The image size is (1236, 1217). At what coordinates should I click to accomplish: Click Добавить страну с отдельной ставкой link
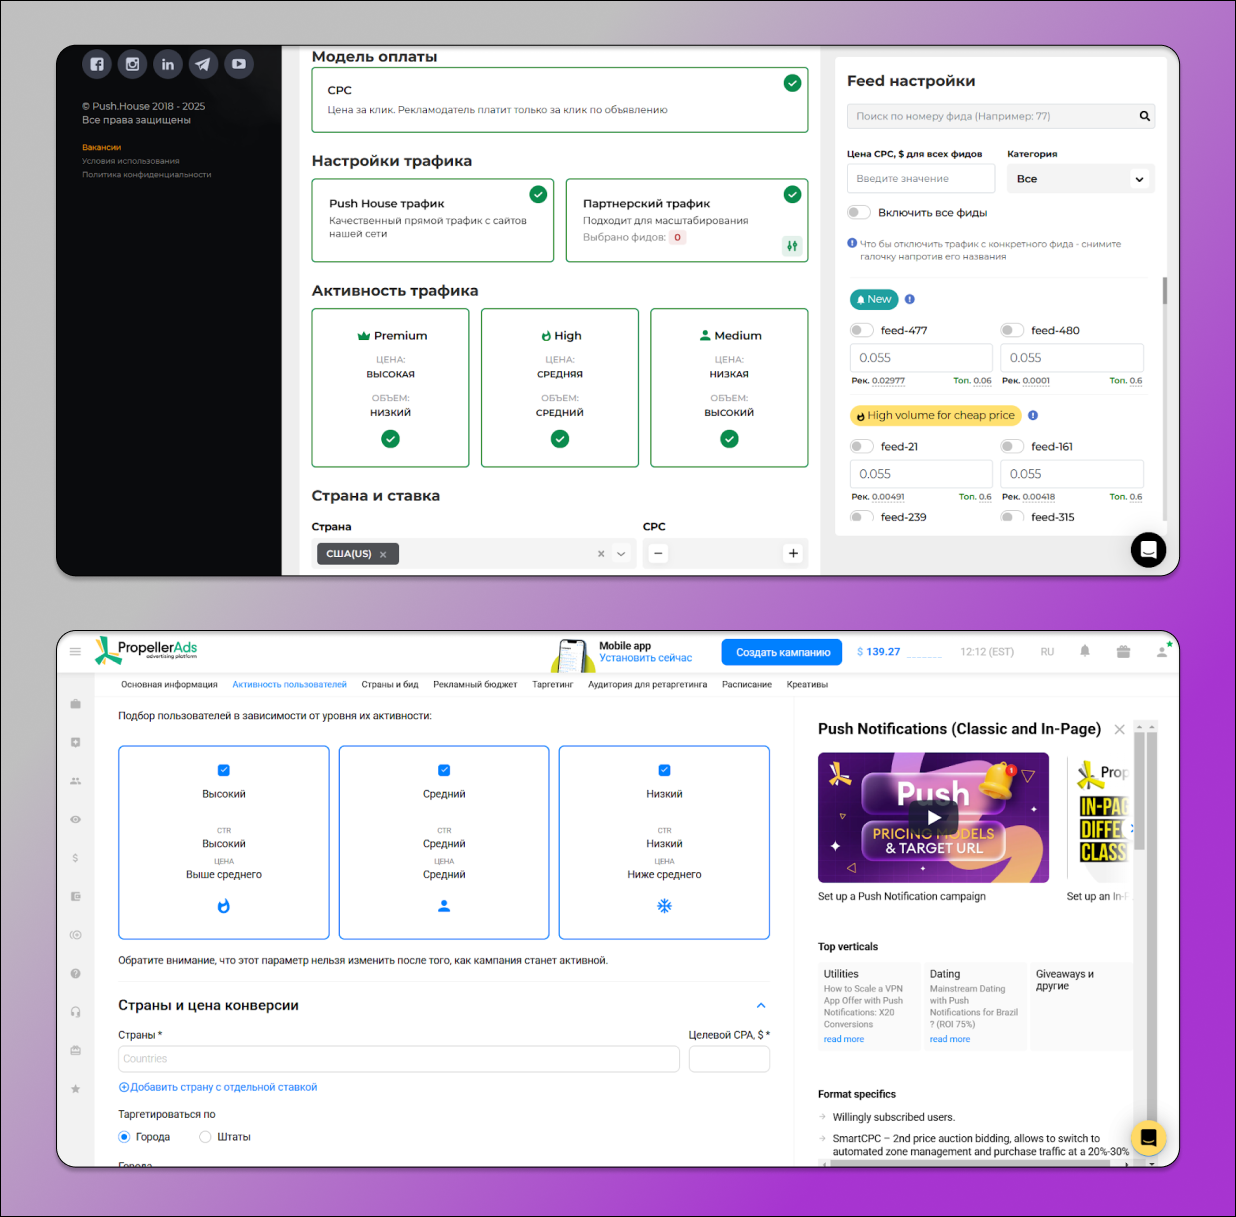[x=218, y=1087]
